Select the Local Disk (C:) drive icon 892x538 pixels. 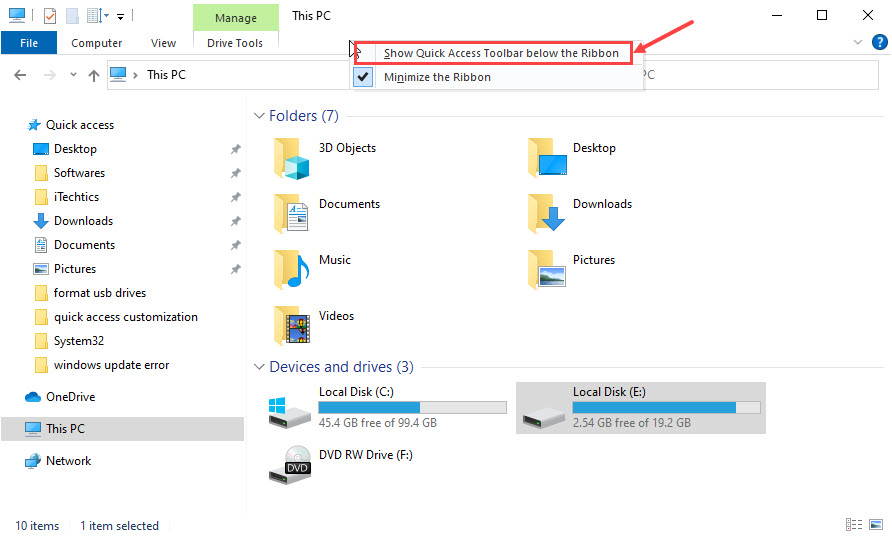point(290,412)
